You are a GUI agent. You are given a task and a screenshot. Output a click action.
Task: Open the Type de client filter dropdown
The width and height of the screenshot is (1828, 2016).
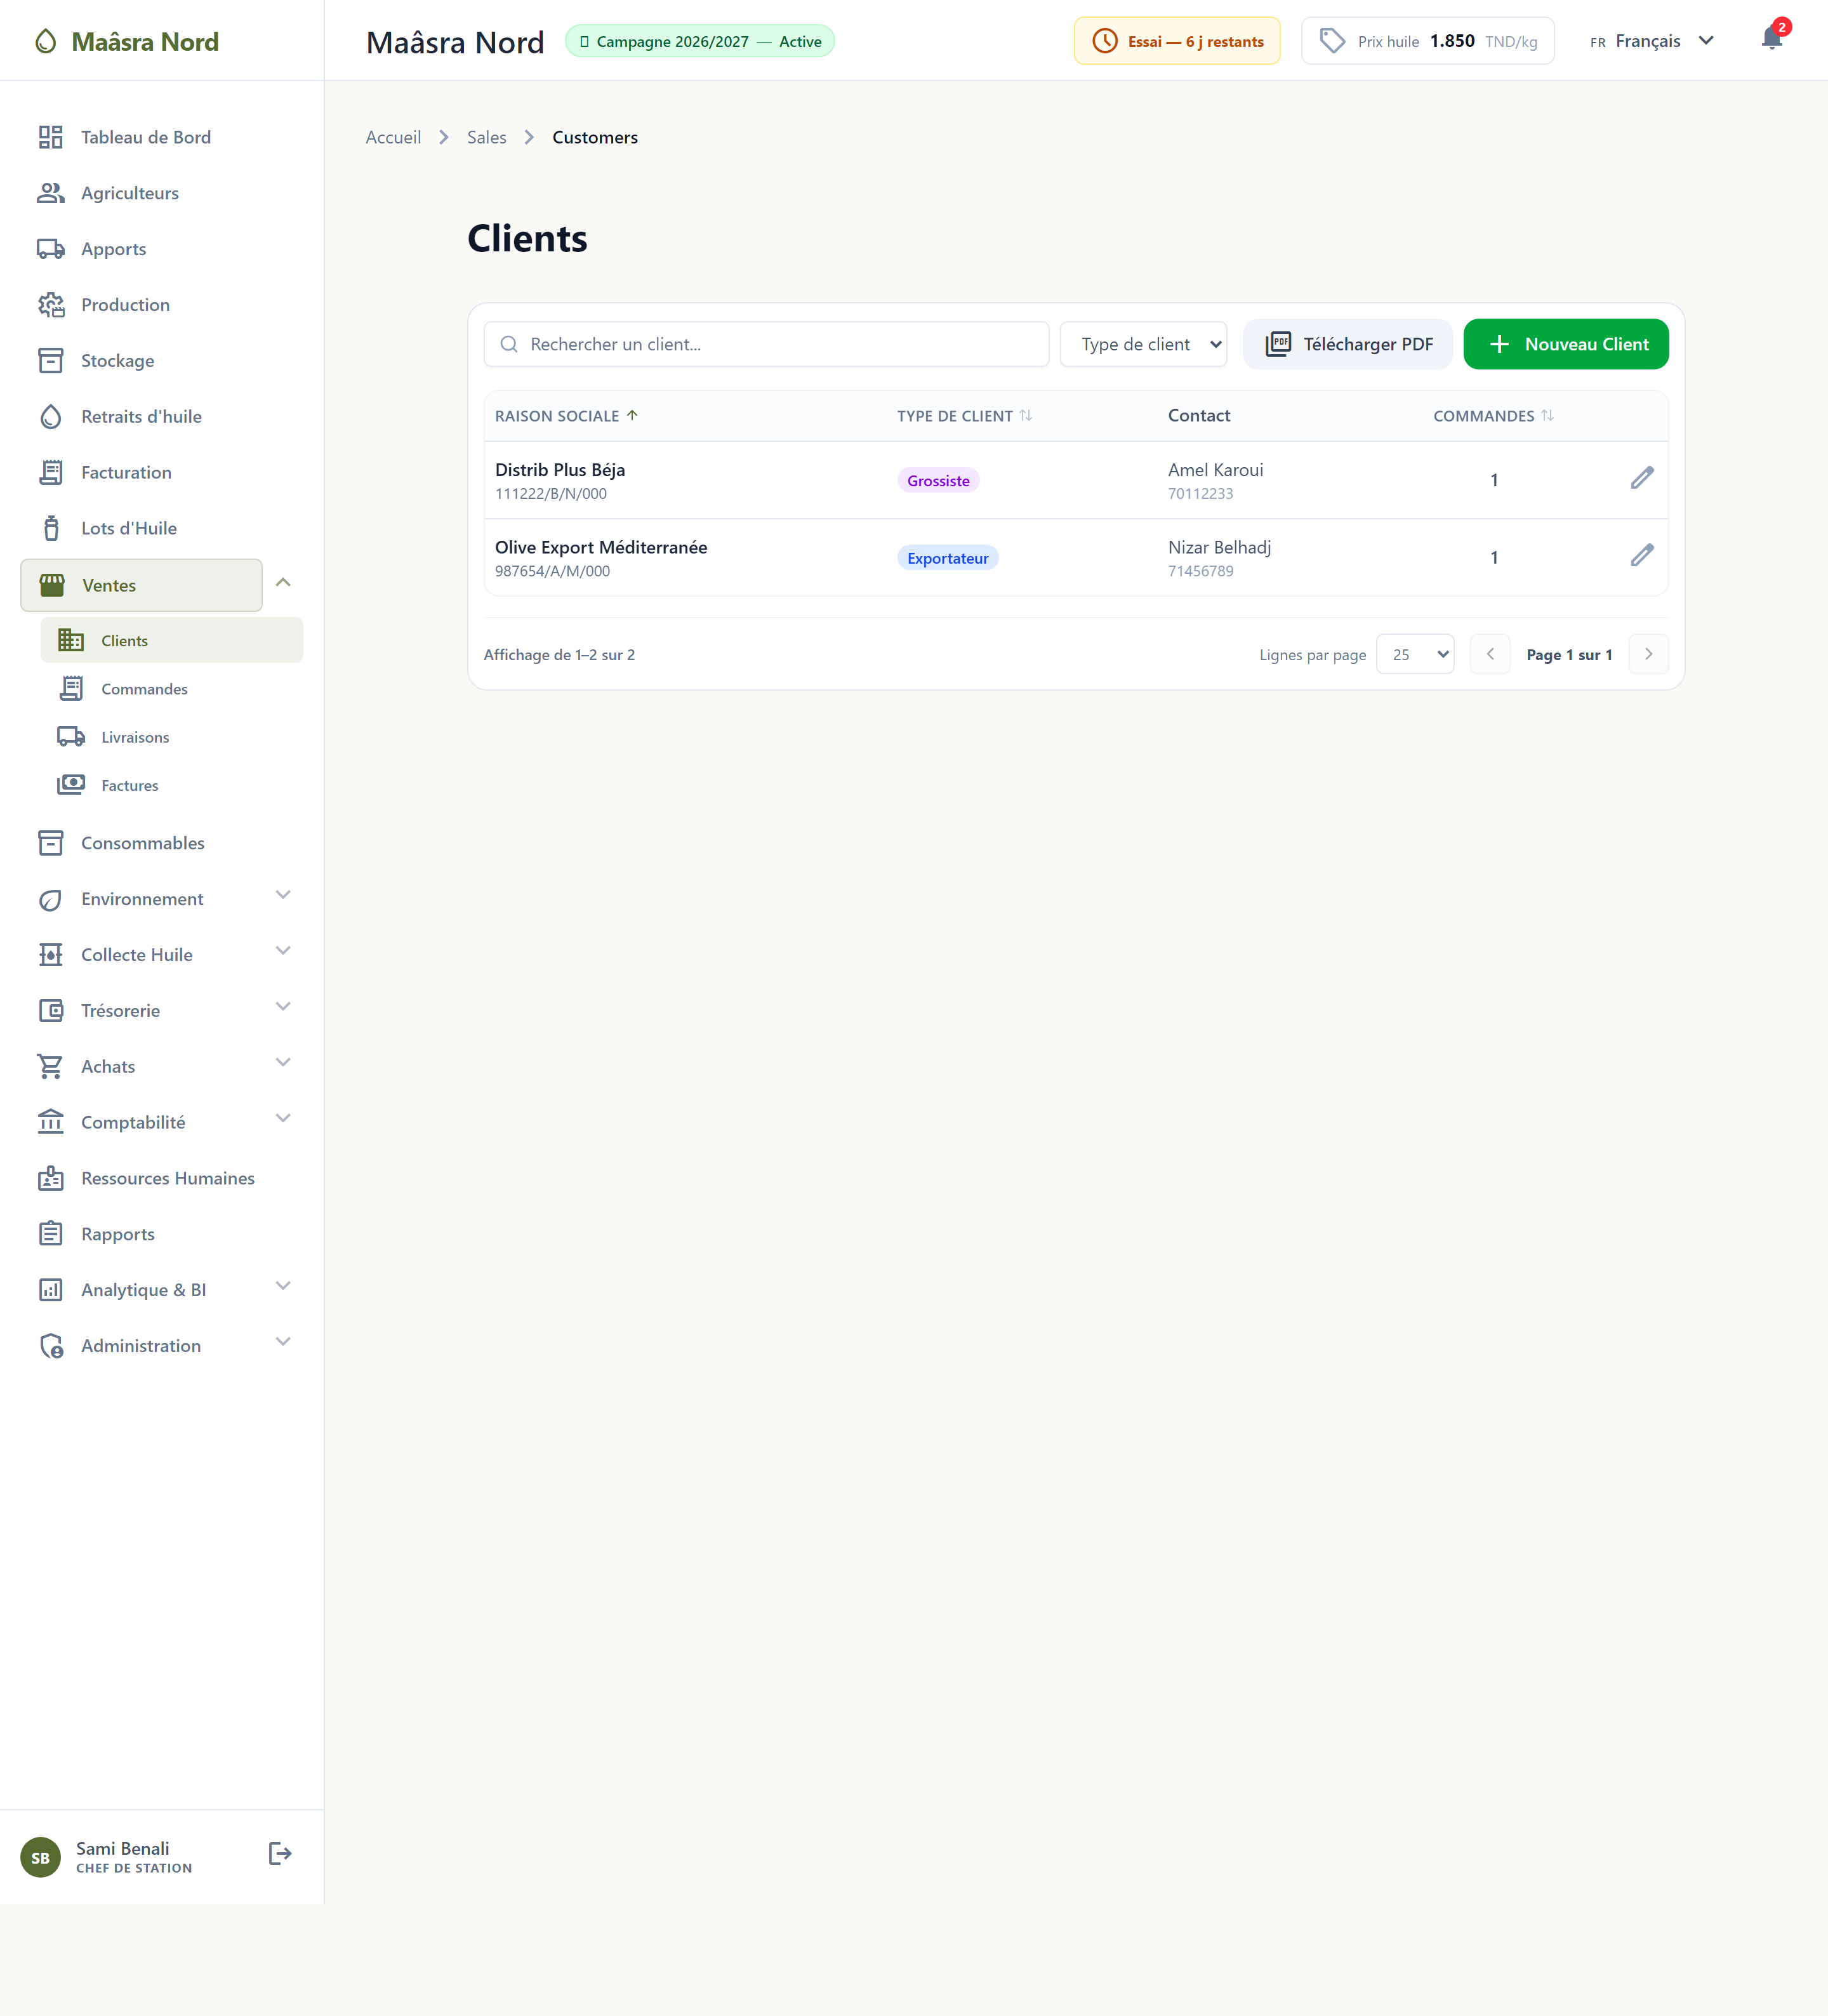tap(1143, 344)
